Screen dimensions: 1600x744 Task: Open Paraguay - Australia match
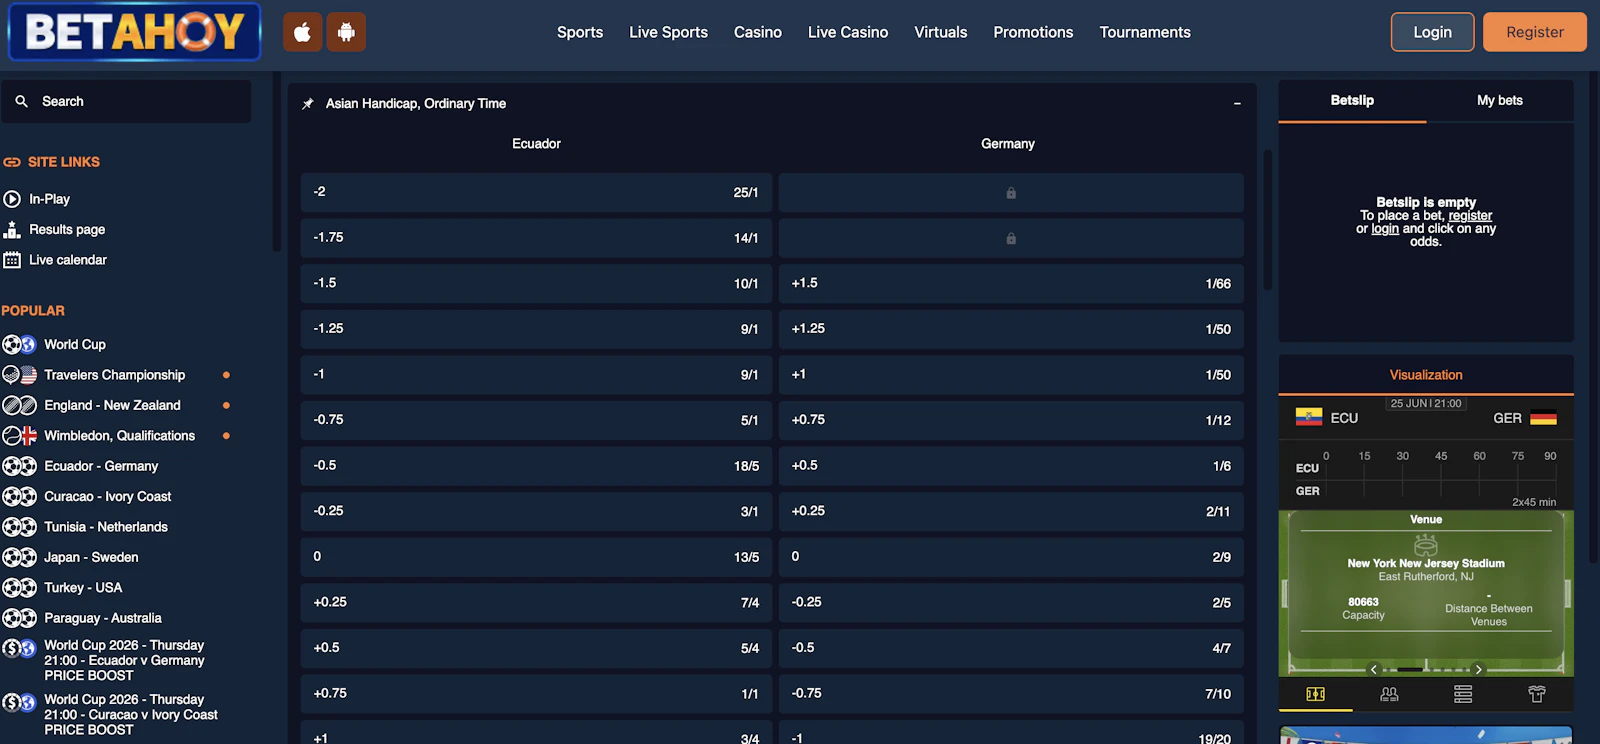point(103,618)
